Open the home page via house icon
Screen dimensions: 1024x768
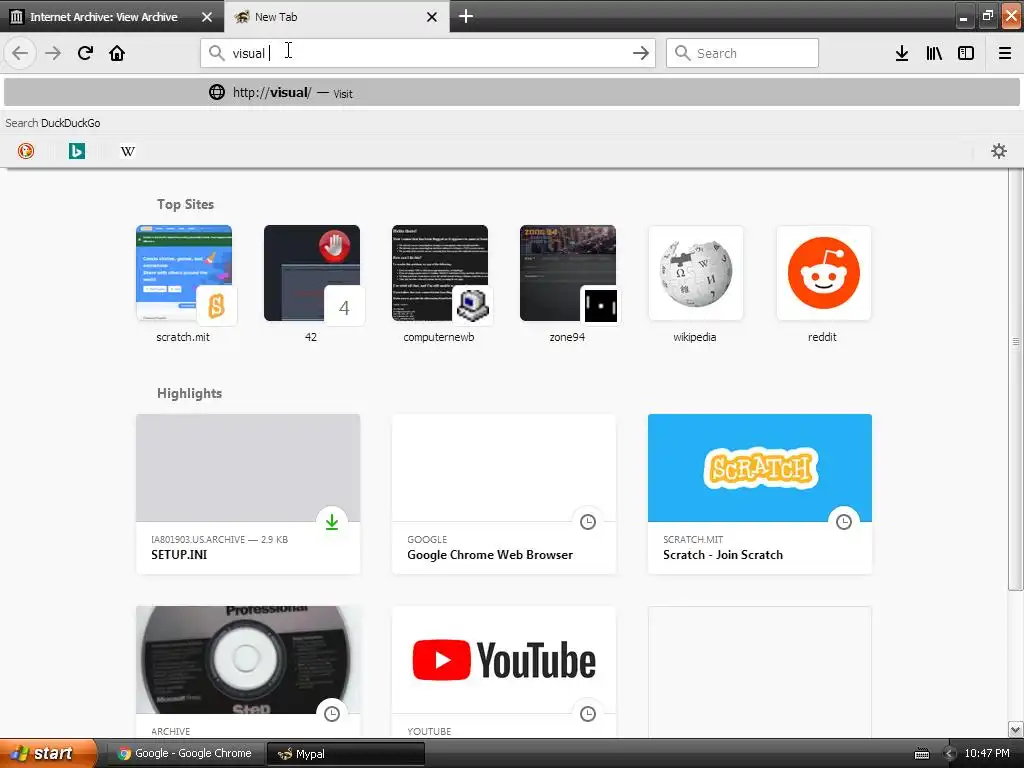tap(117, 53)
